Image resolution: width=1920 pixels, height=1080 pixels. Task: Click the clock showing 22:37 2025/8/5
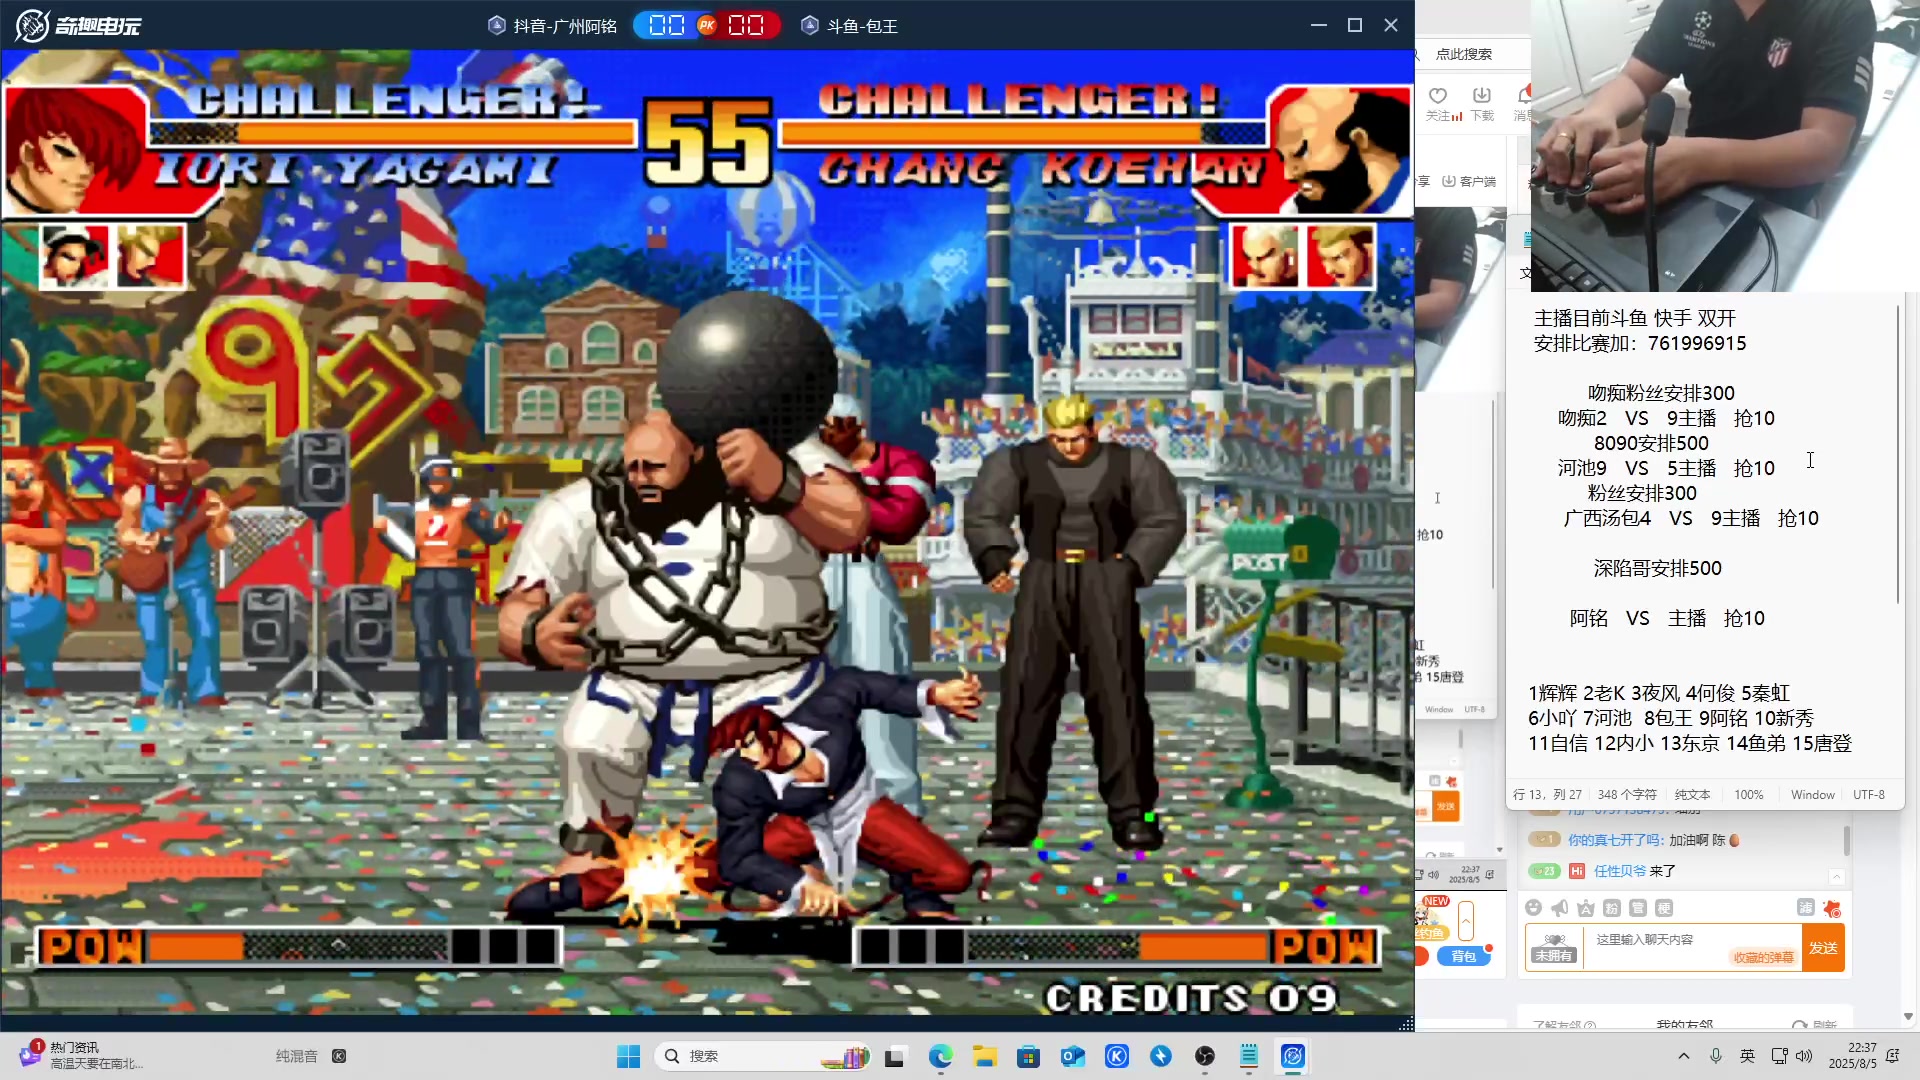(x=1853, y=1056)
